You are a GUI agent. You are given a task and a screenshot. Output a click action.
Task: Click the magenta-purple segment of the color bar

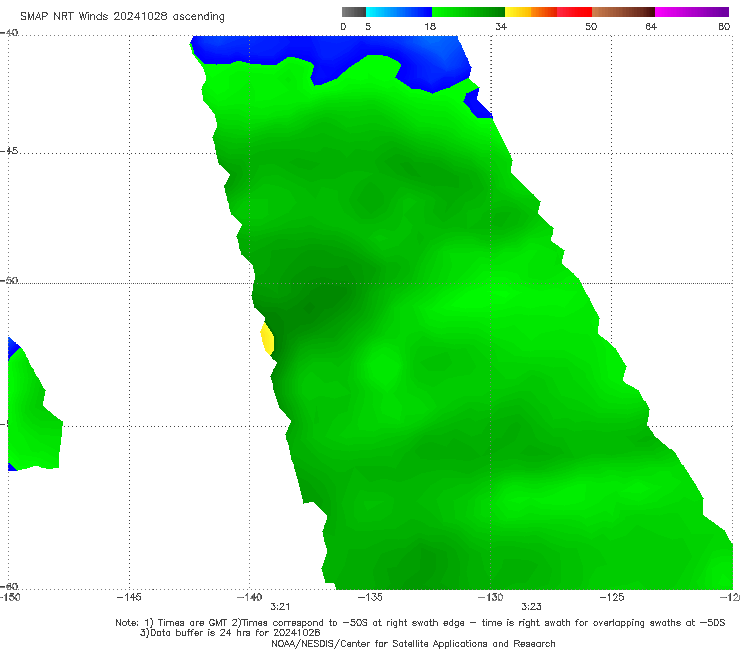(x=692, y=12)
